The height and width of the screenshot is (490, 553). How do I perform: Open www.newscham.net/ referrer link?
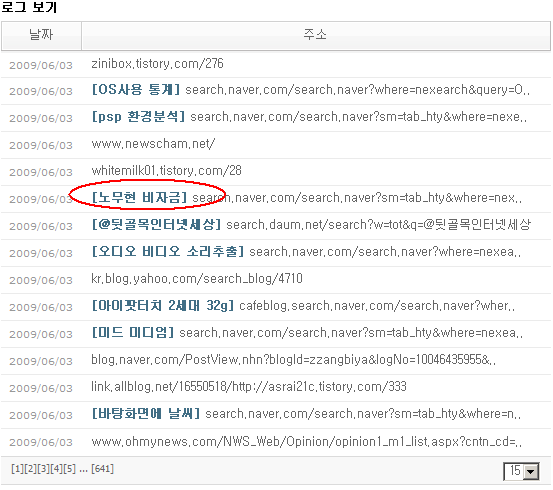pos(153,144)
